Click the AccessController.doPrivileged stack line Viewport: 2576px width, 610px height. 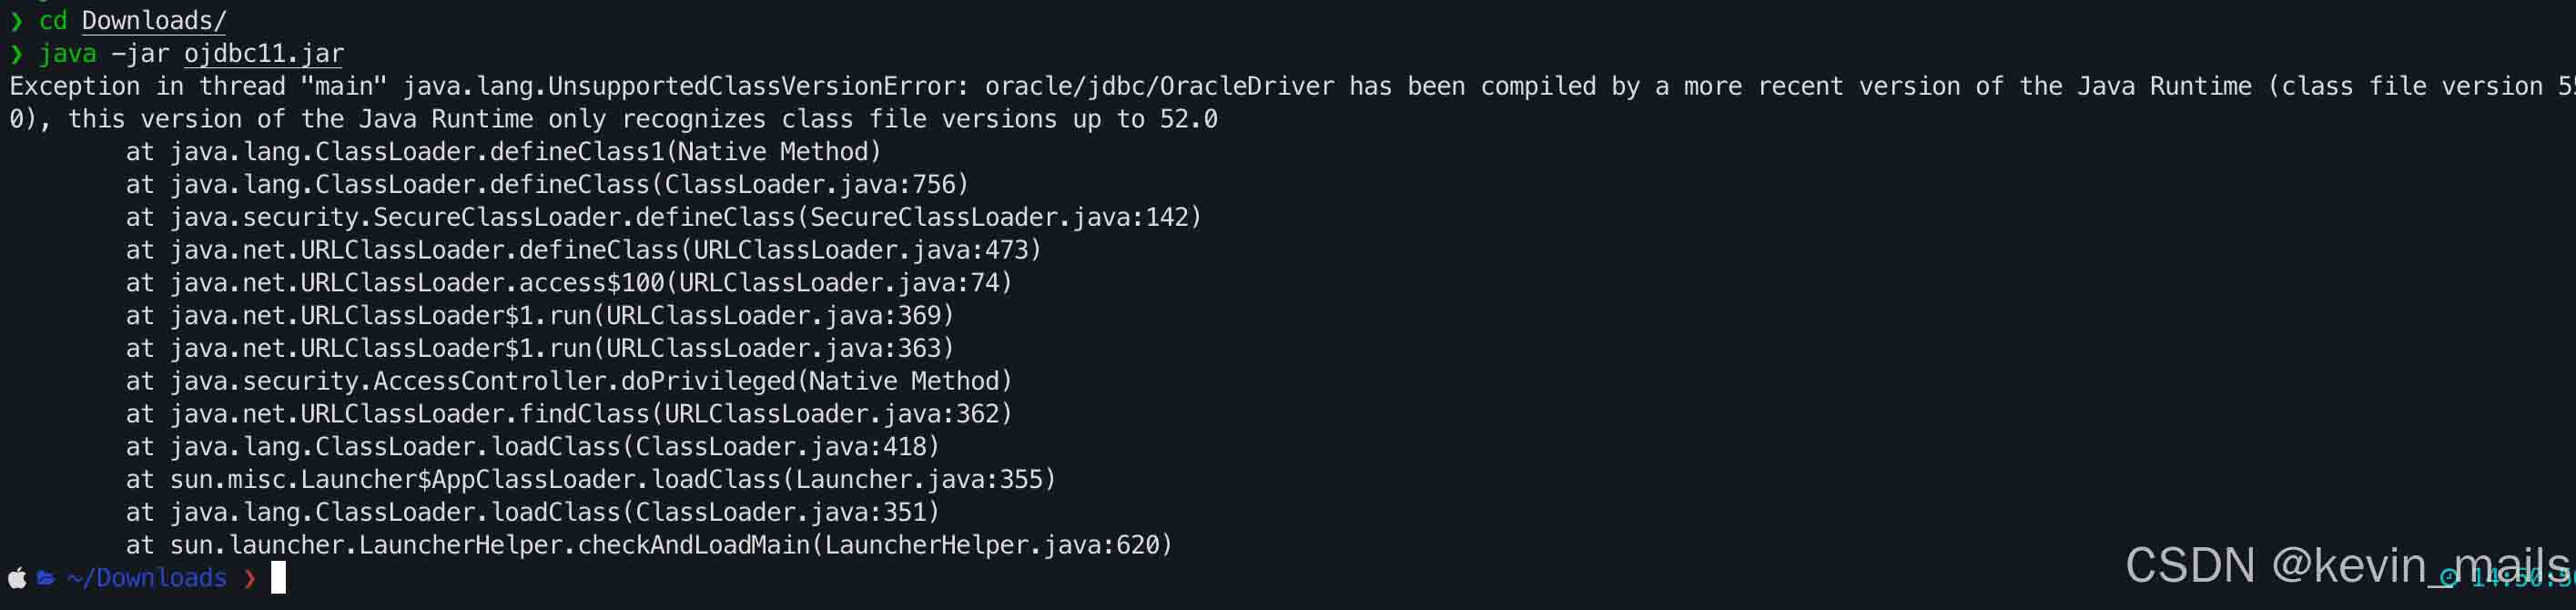(569, 381)
